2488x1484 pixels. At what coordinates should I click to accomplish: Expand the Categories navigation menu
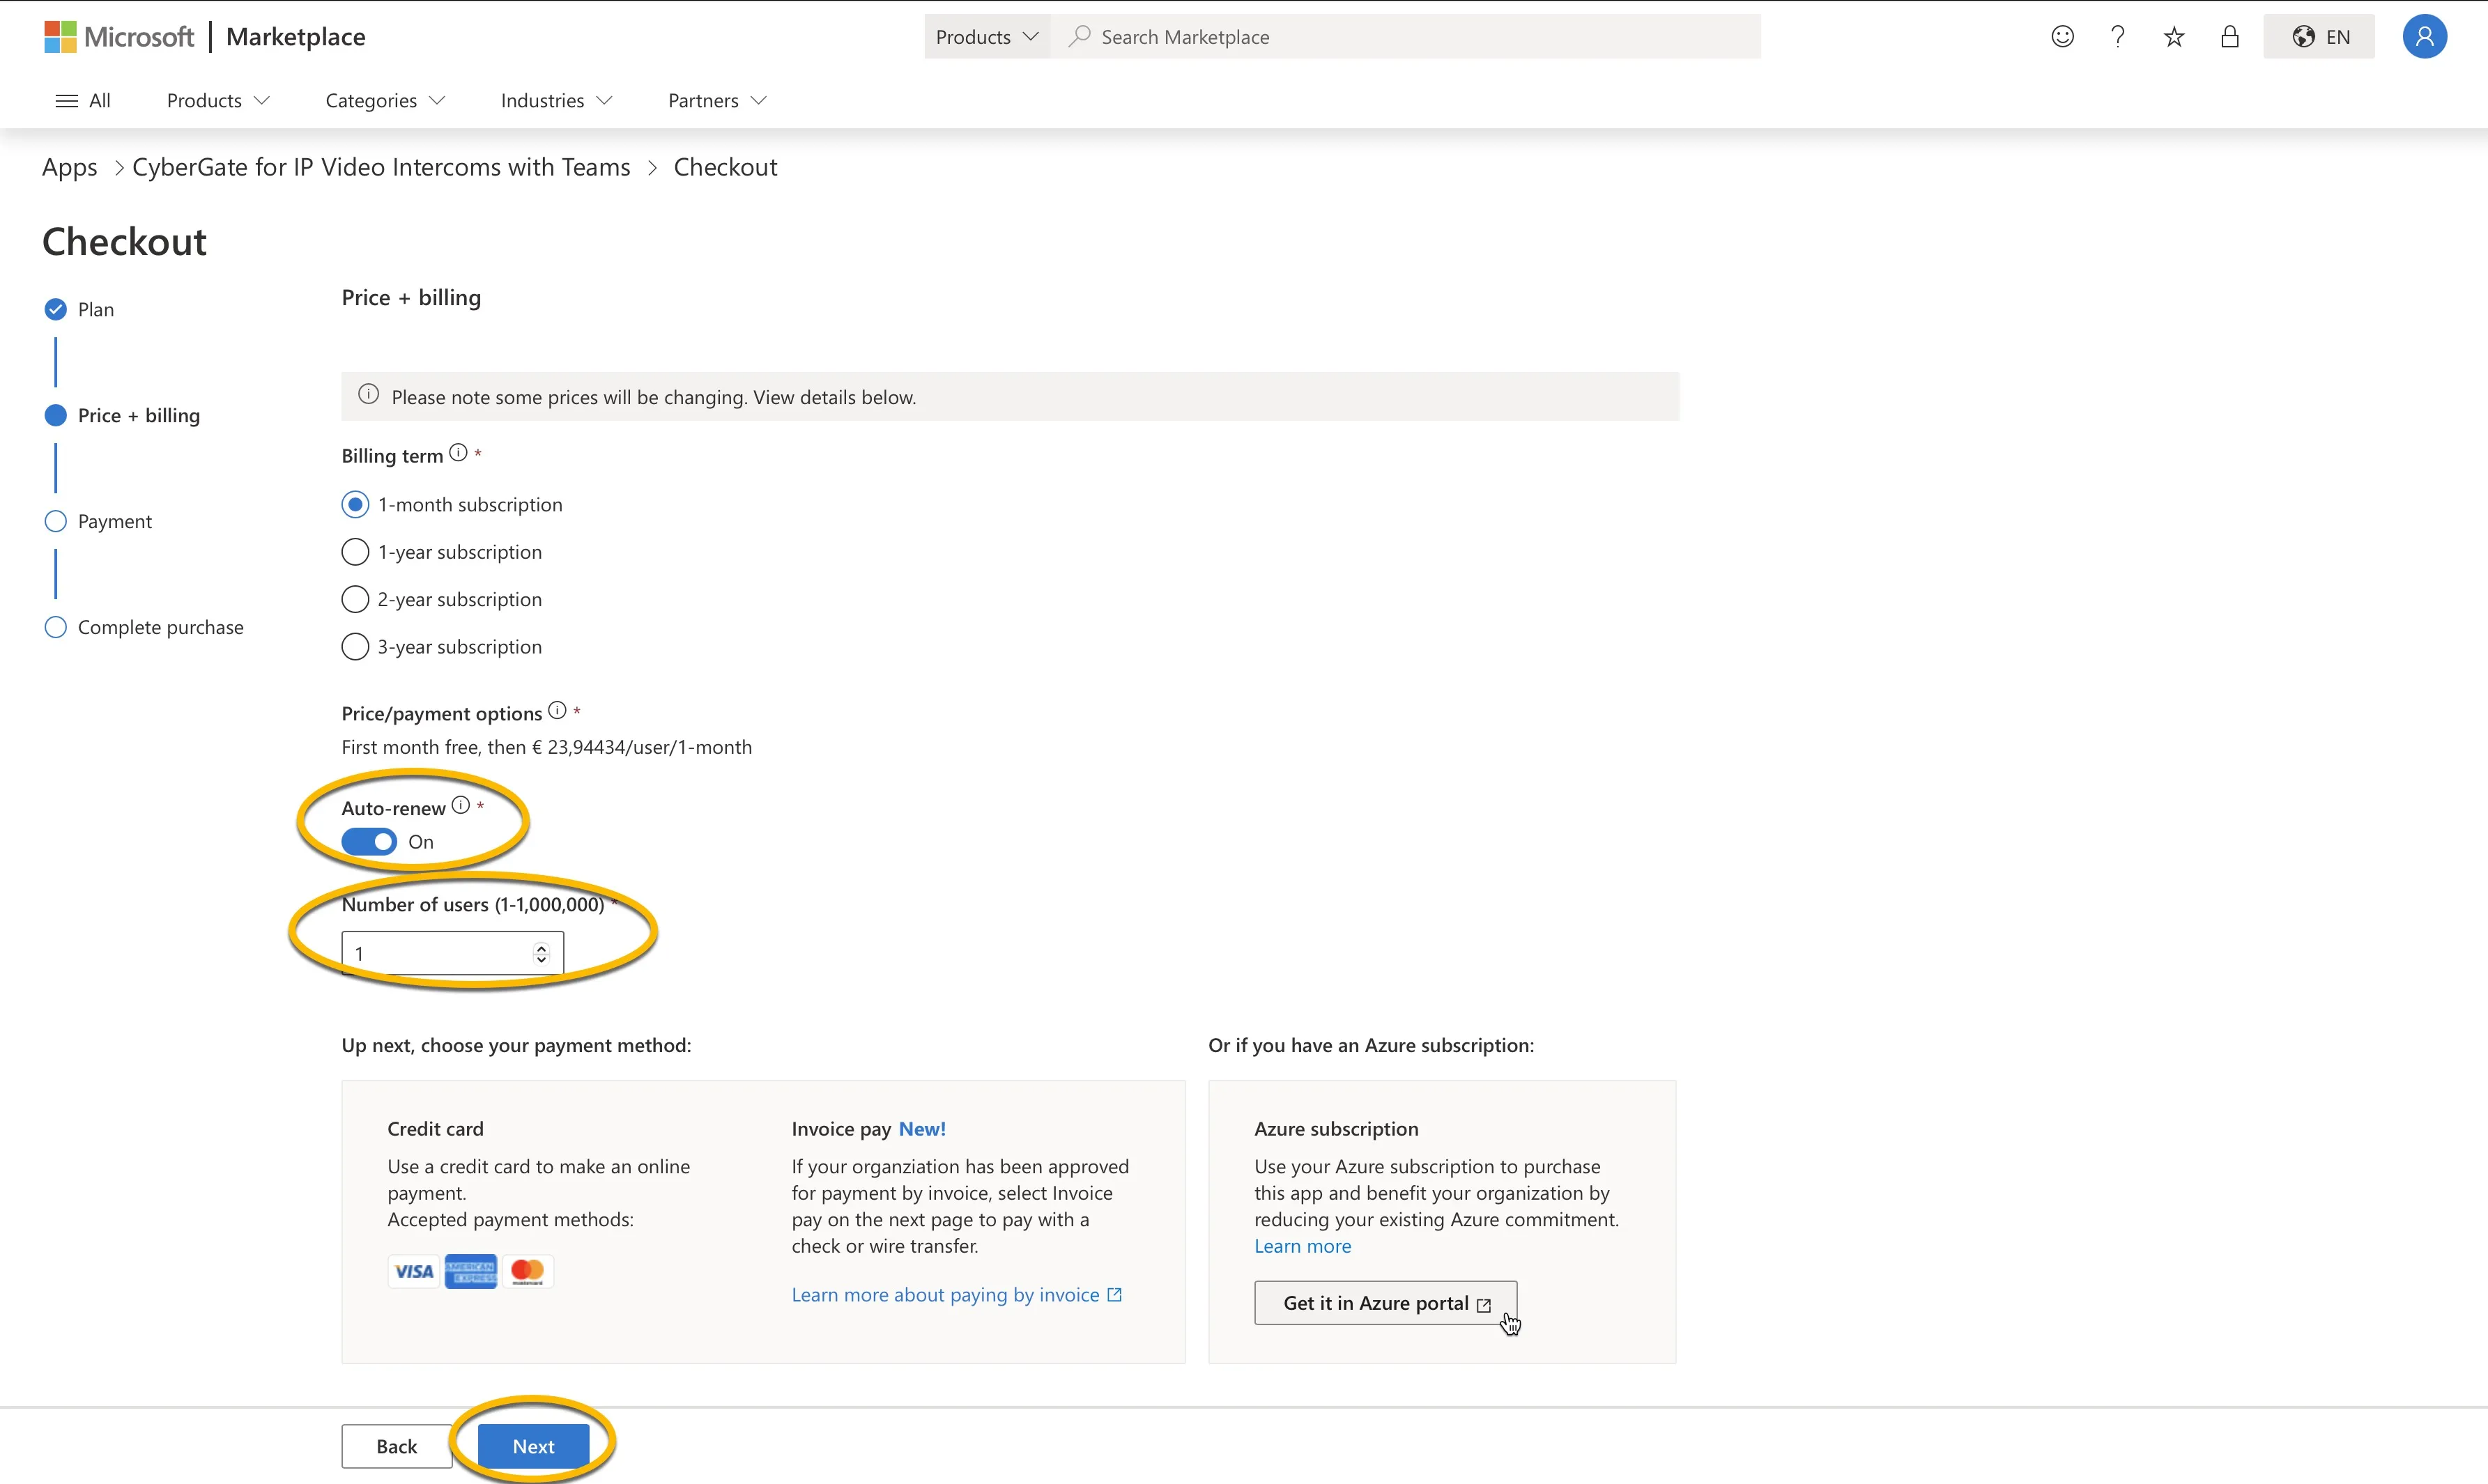coord(385,101)
